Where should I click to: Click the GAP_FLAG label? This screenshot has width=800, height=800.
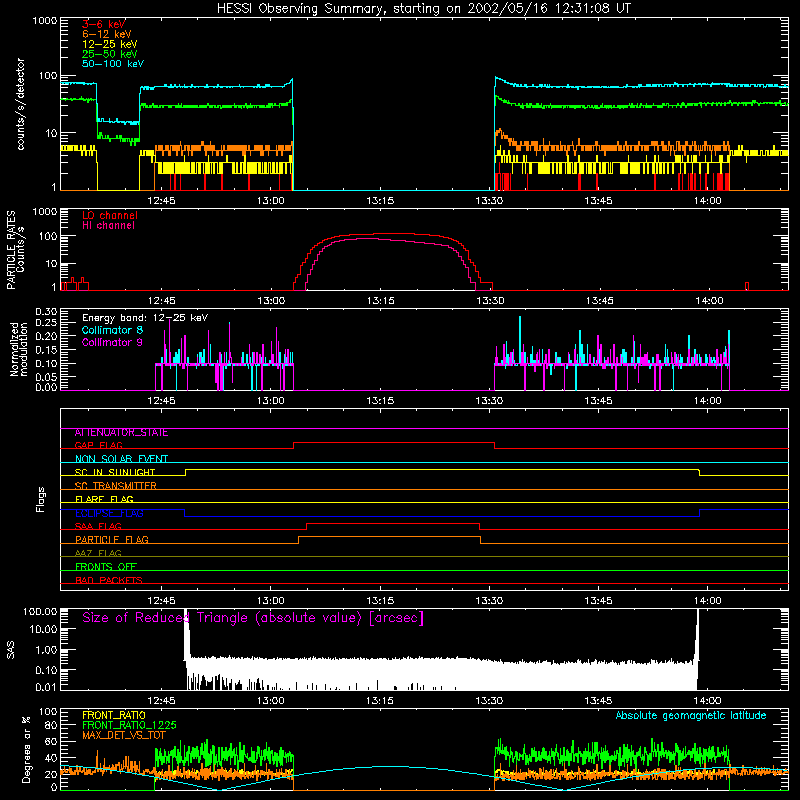[x=98, y=445]
